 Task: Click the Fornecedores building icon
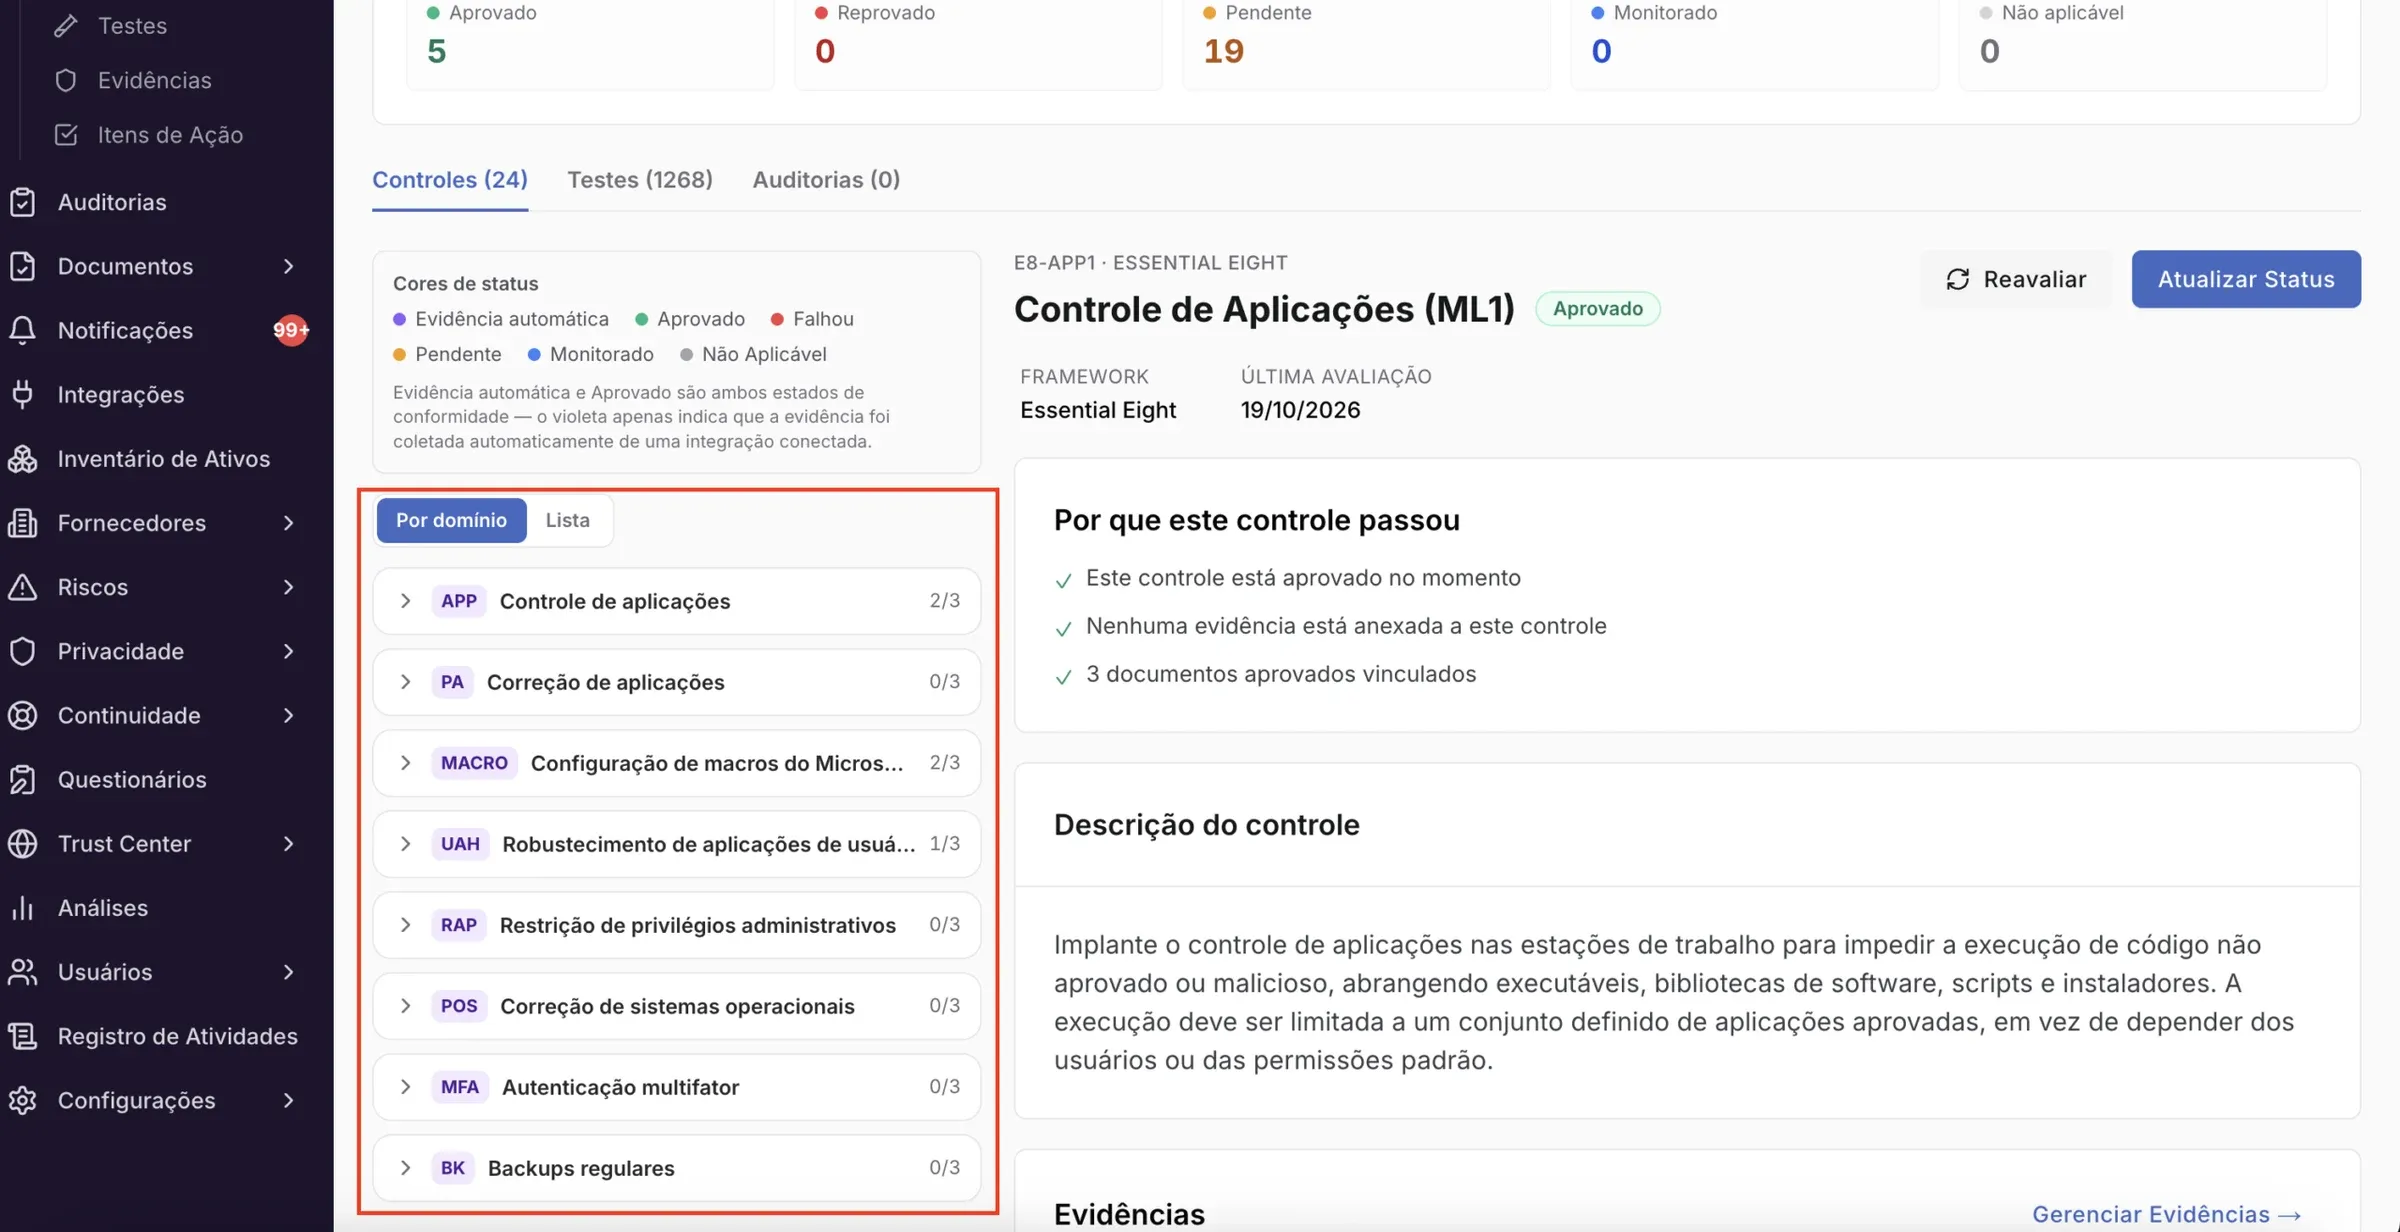point(22,523)
